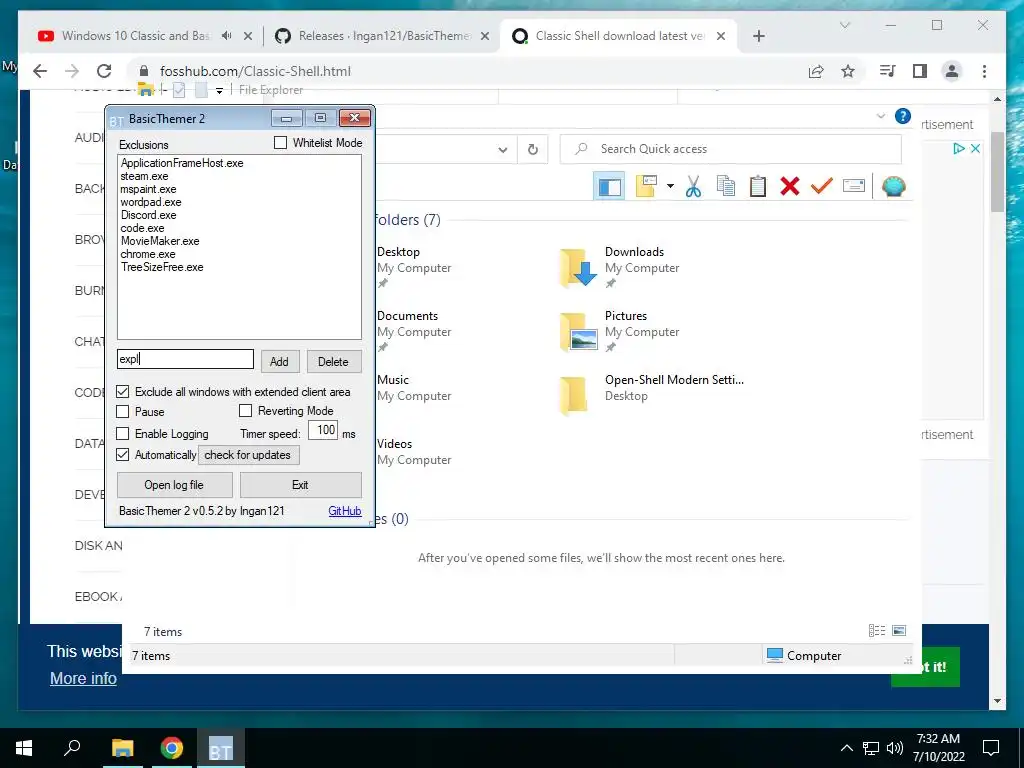Screen dimensions: 1024x768
Task: Mute the YouTube tab audio icon
Action: tap(227, 36)
